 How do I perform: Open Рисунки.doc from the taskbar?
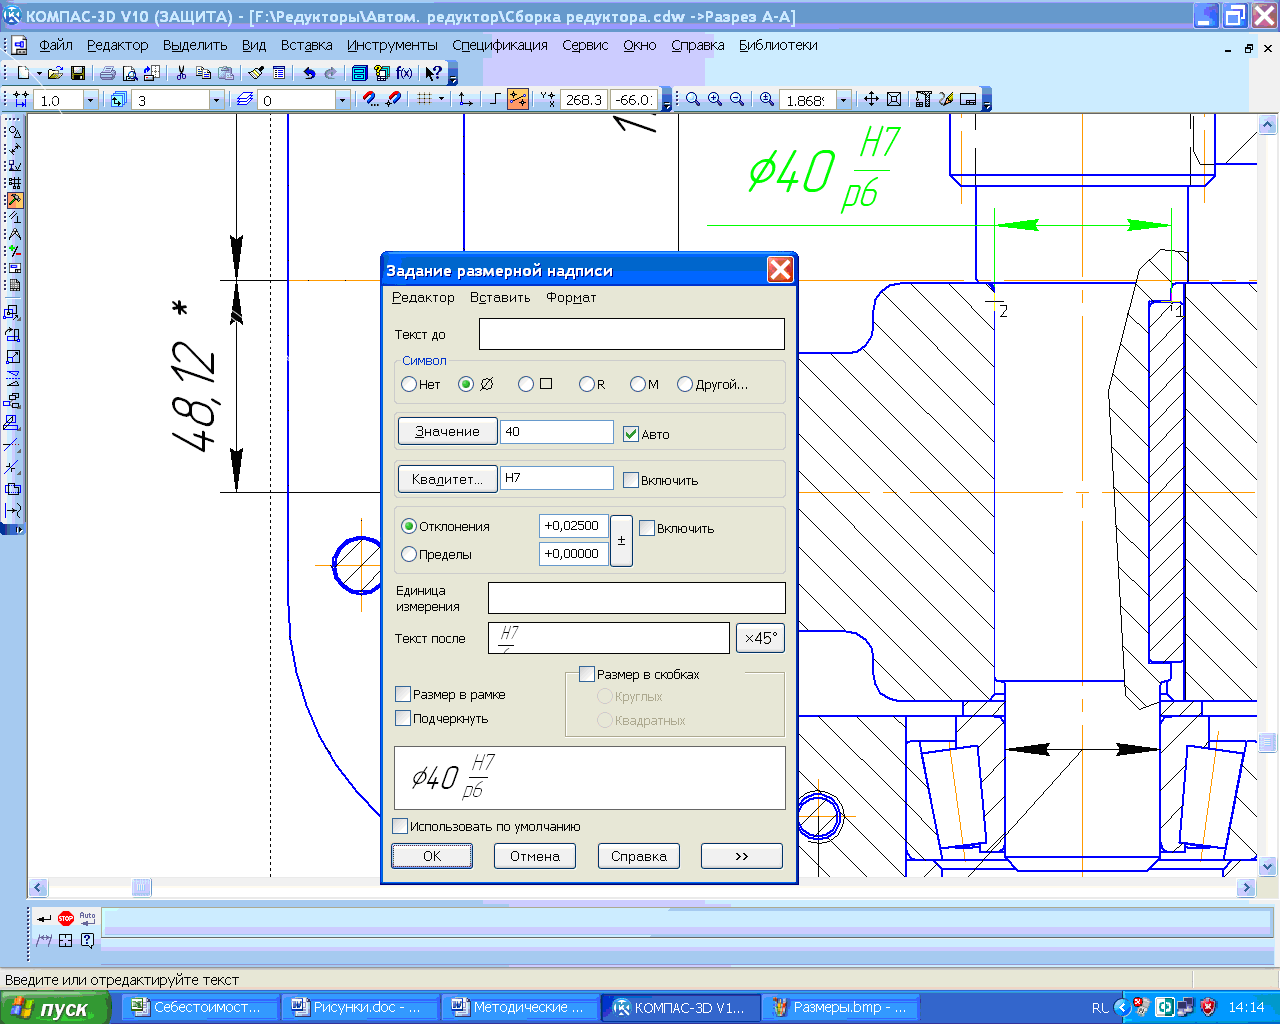coord(360,1007)
